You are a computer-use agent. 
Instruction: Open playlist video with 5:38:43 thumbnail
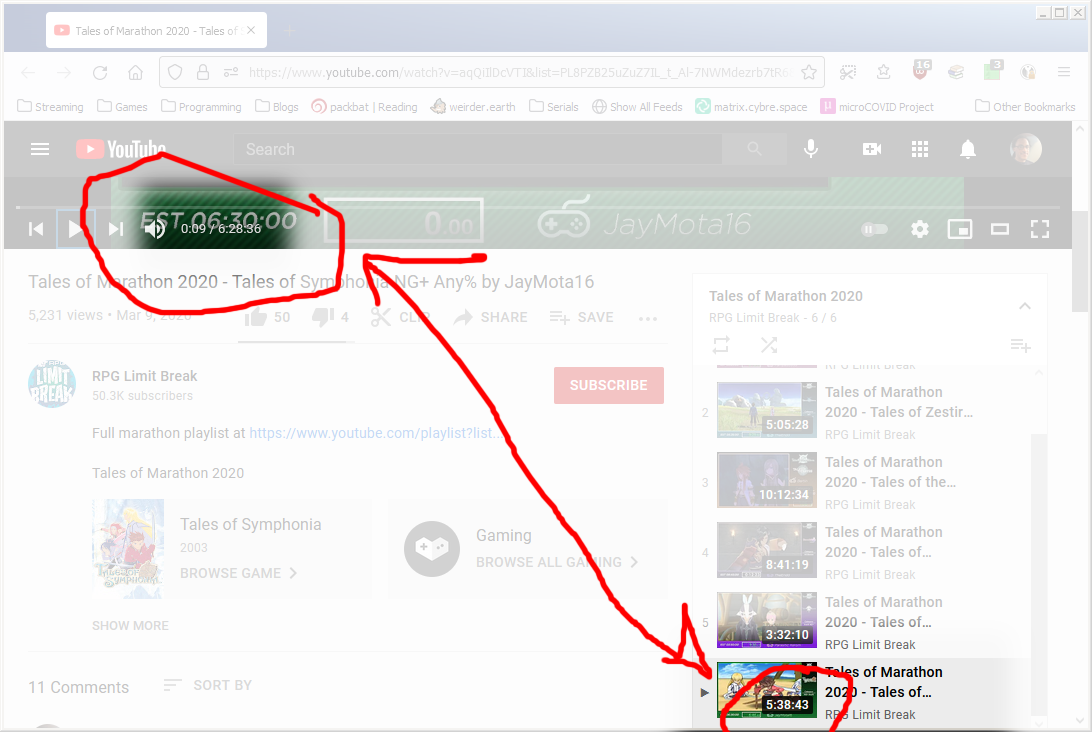[x=767, y=690]
